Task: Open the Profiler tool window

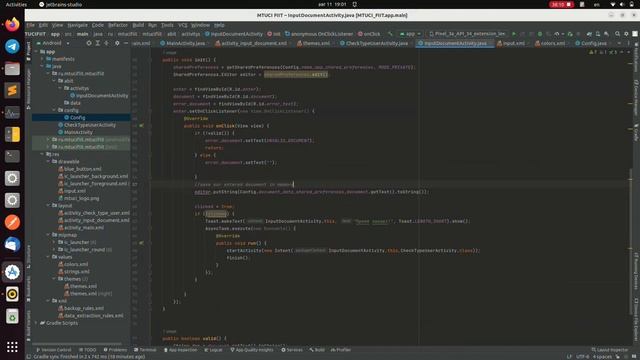Action: tap(341, 350)
